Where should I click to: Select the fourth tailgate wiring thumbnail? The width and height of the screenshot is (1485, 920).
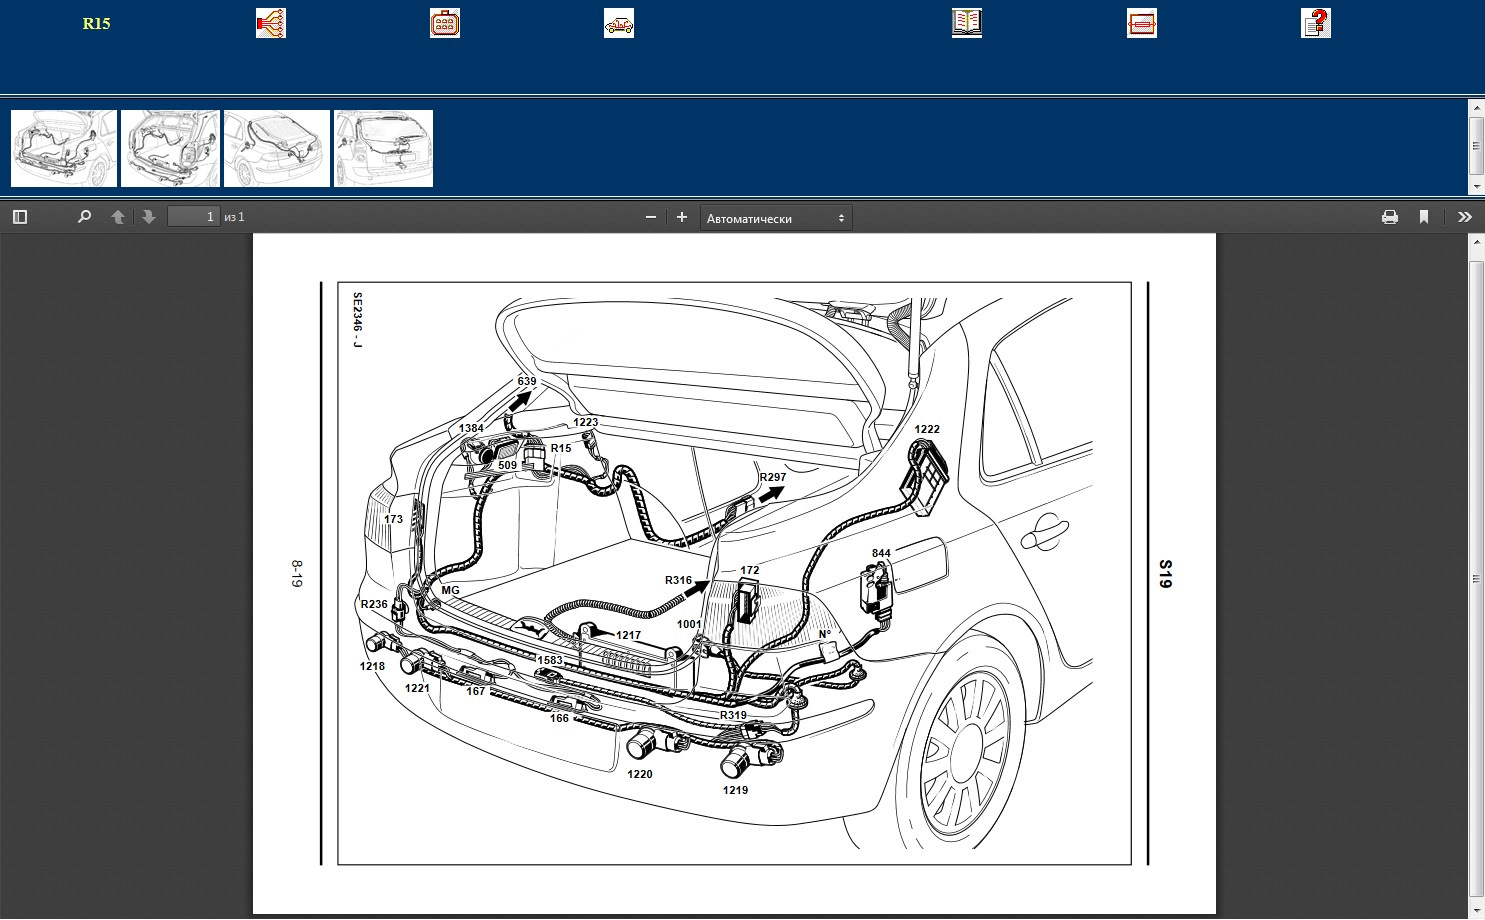384,149
